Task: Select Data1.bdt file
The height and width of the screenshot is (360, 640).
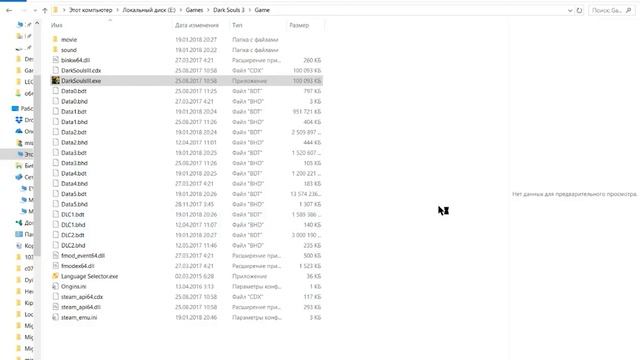Action: [x=74, y=111]
